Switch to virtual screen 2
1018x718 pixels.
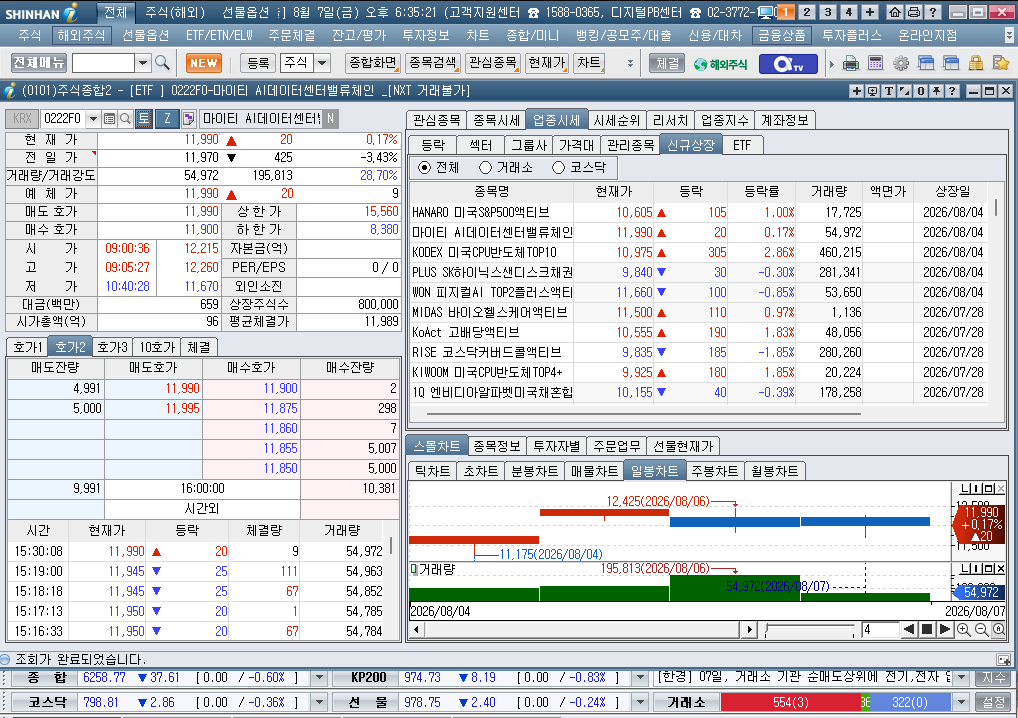[x=806, y=12]
